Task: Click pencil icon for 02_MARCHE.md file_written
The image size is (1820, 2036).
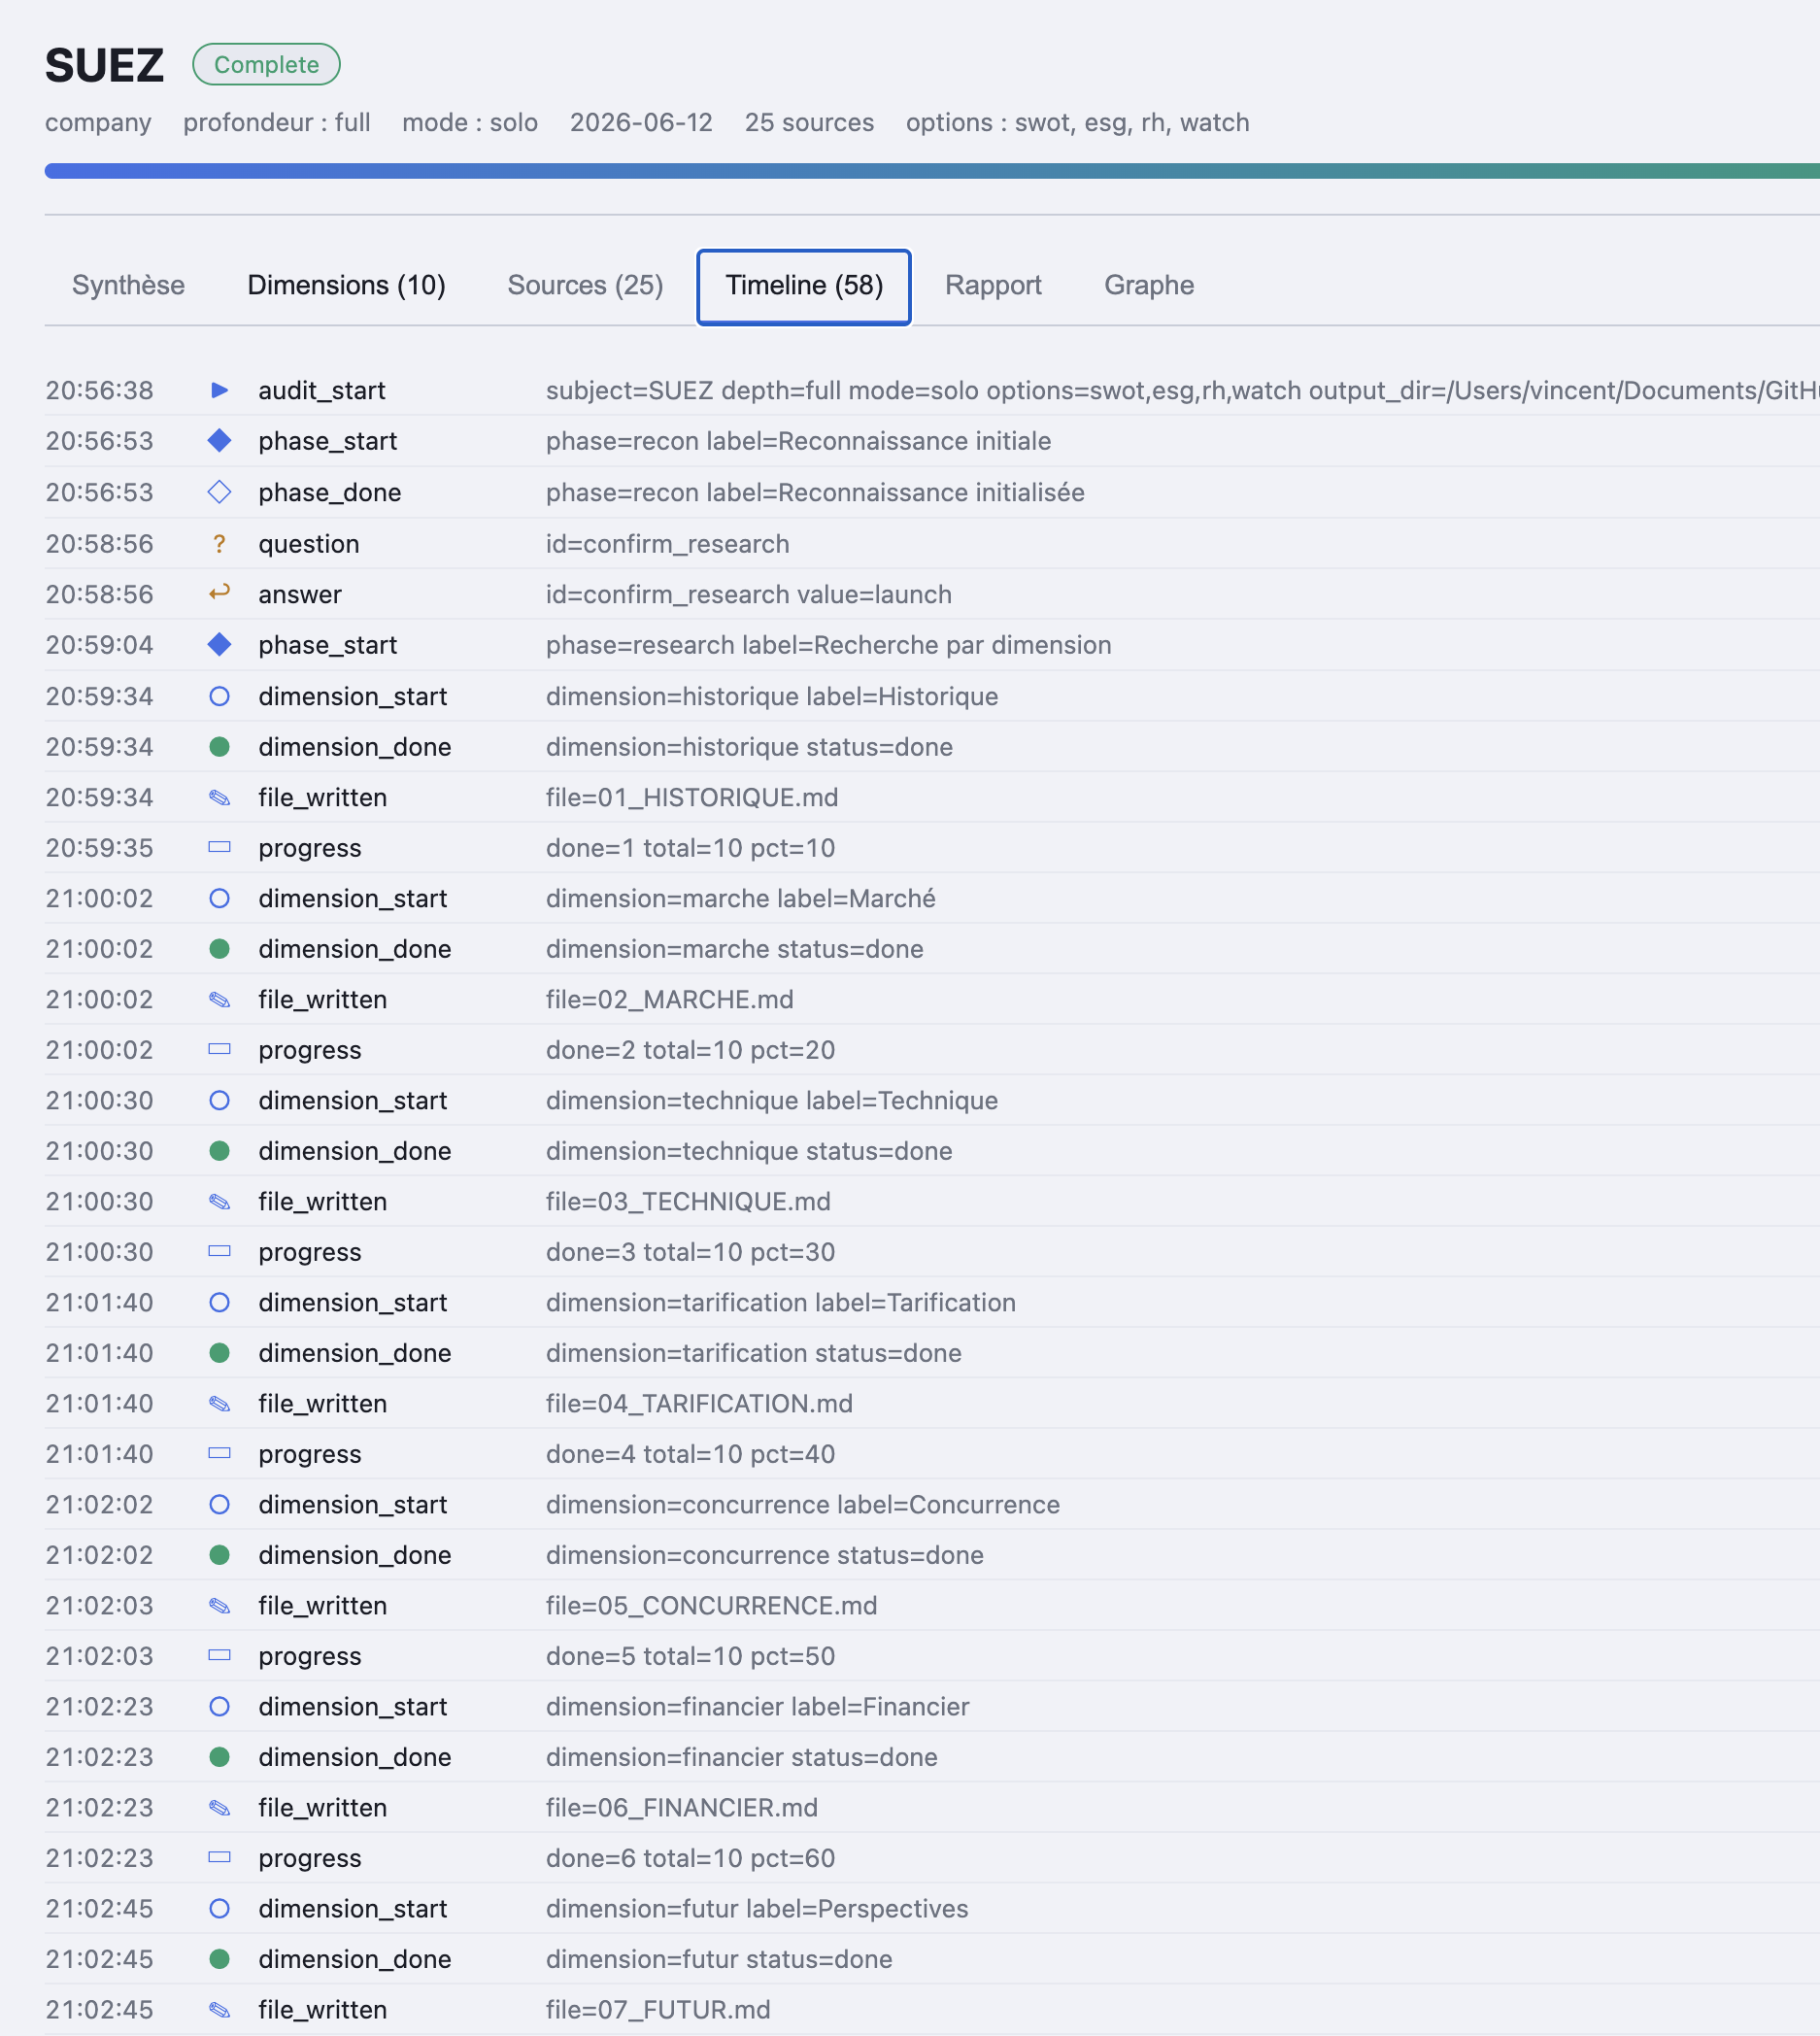Action: [x=220, y=1000]
